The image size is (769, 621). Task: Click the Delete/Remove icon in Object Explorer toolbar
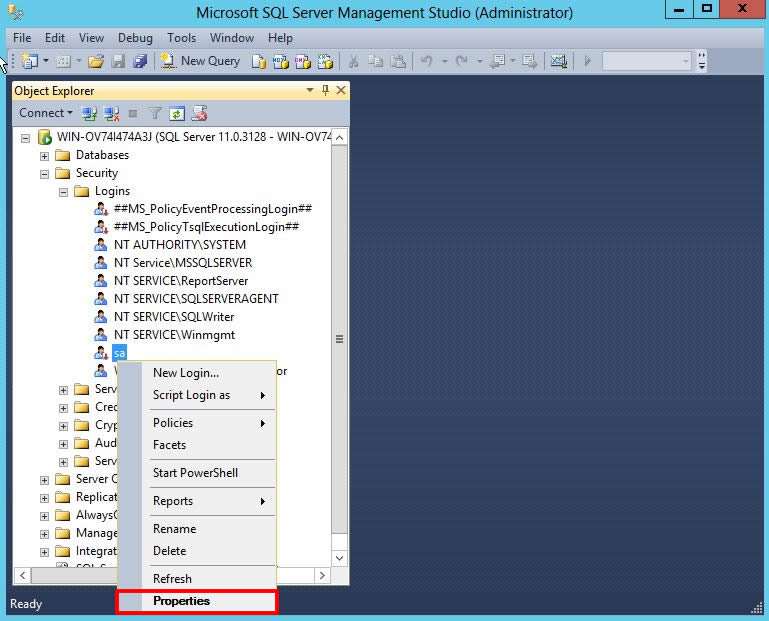click(x=200, y=114)
